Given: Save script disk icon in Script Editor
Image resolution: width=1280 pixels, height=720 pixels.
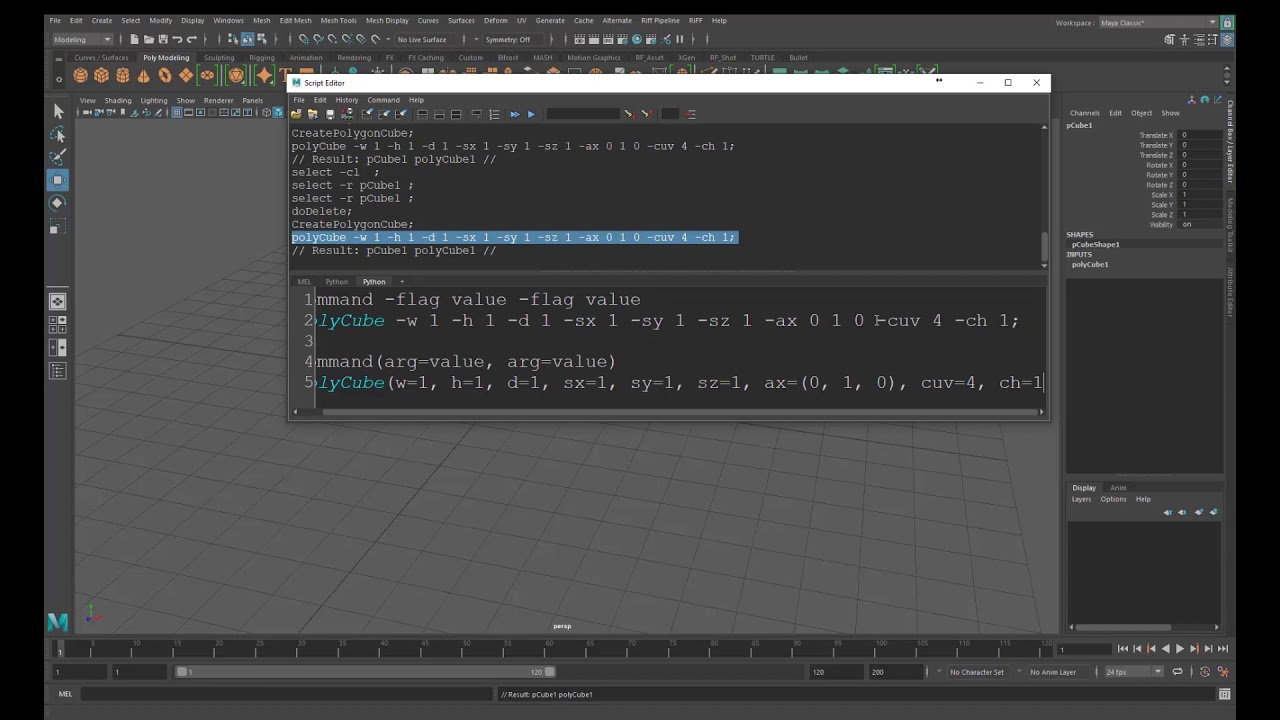Looking at the screenshot, I should (x=330, y=114).
